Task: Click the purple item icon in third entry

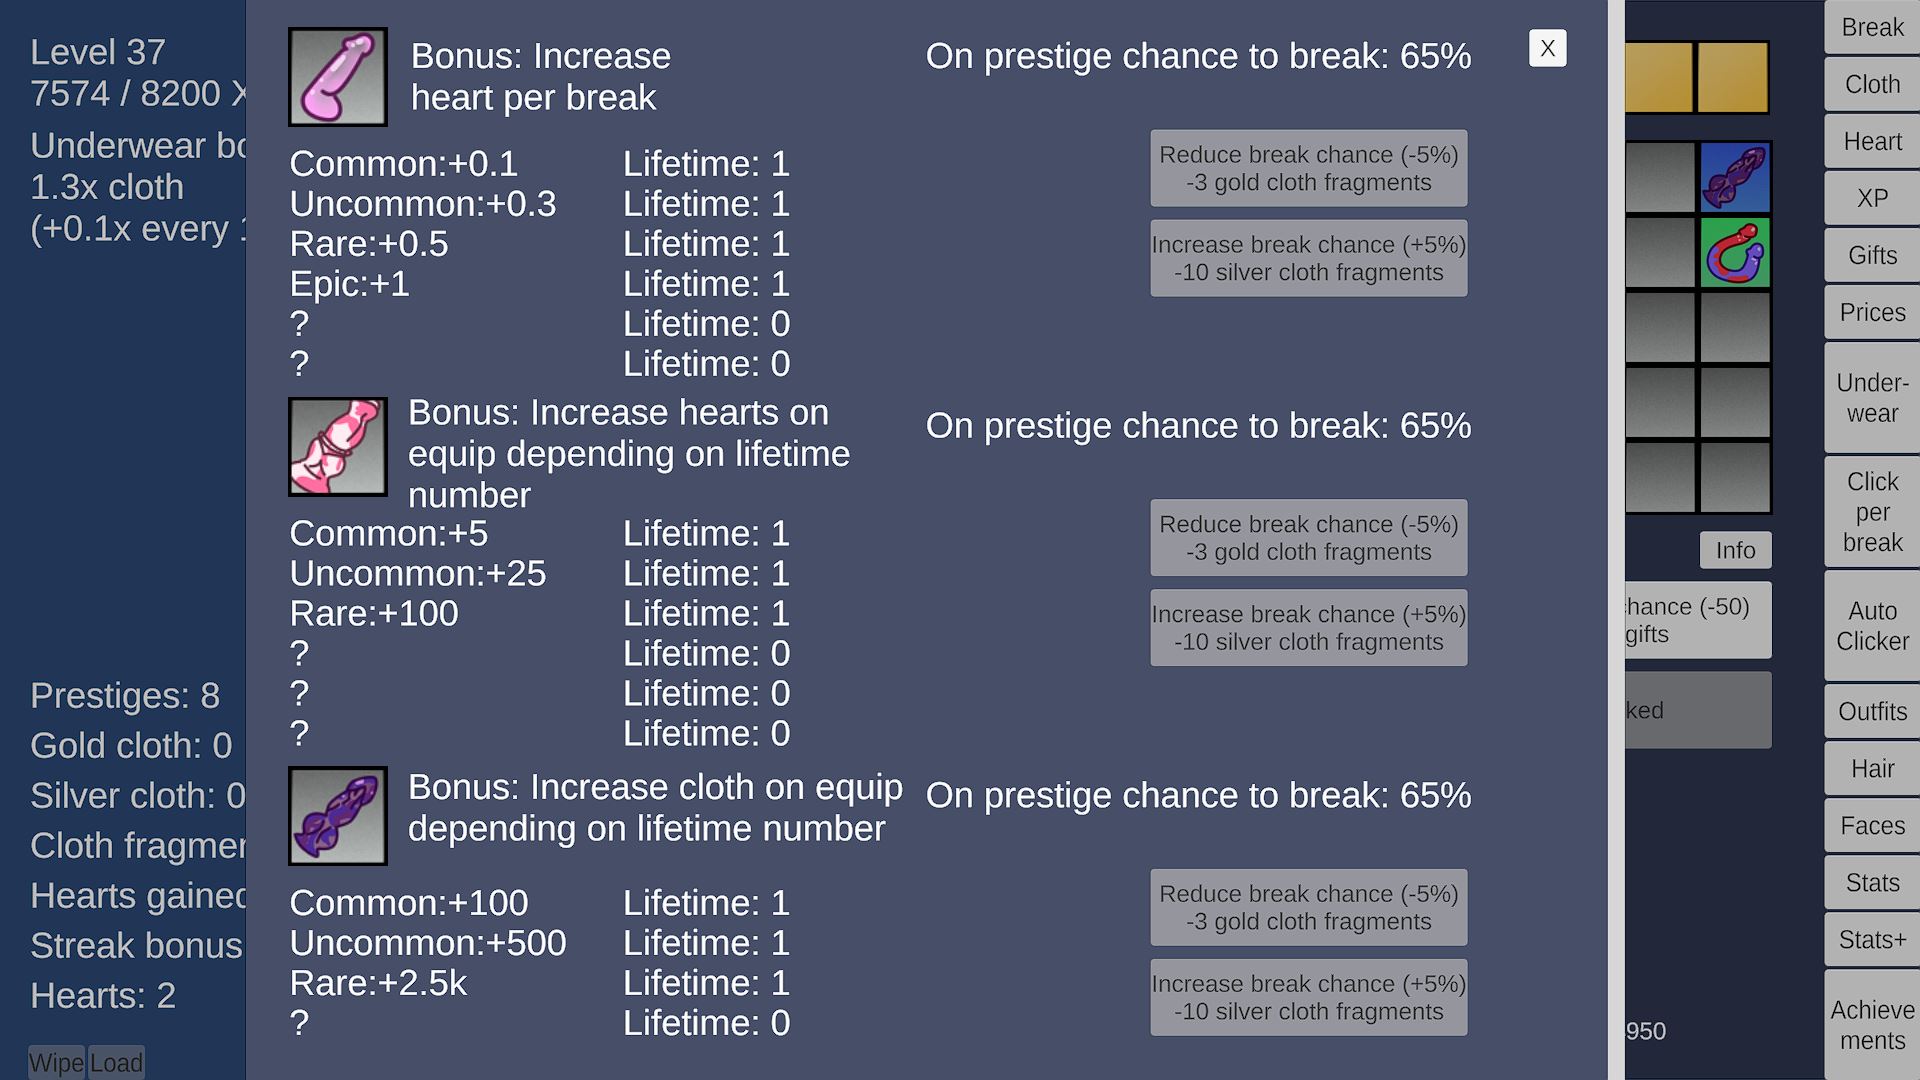Action: (x=337, y=816)
